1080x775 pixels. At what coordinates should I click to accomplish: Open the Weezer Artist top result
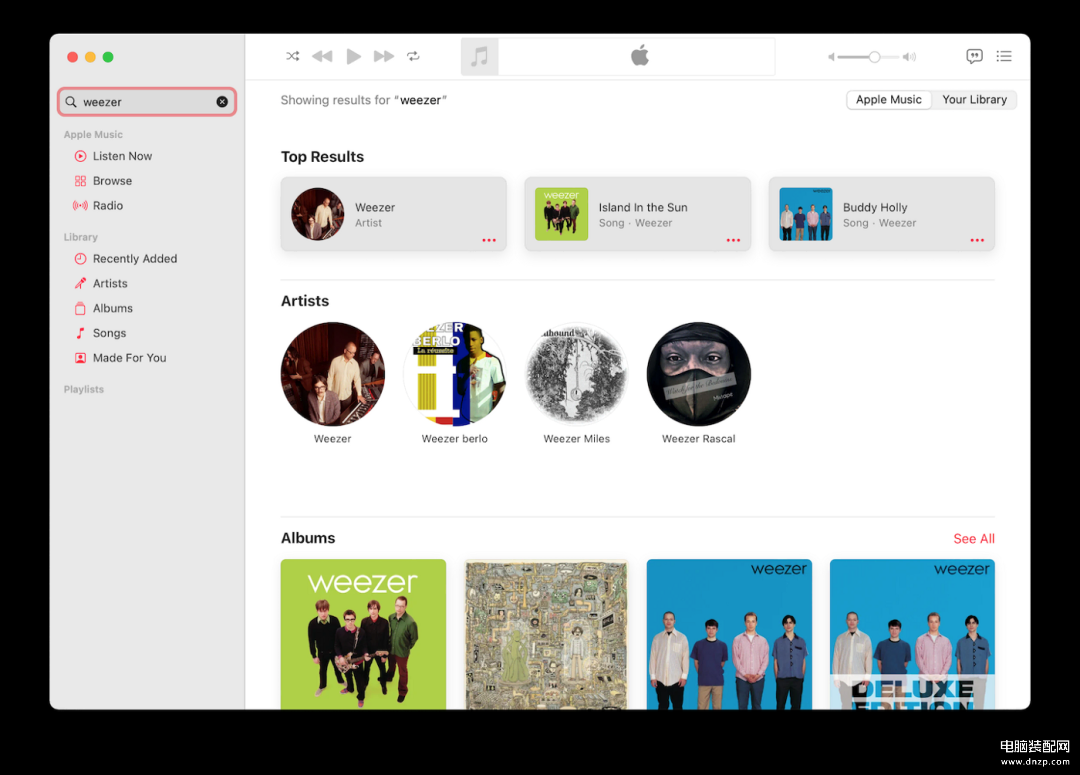click(393, 214)
